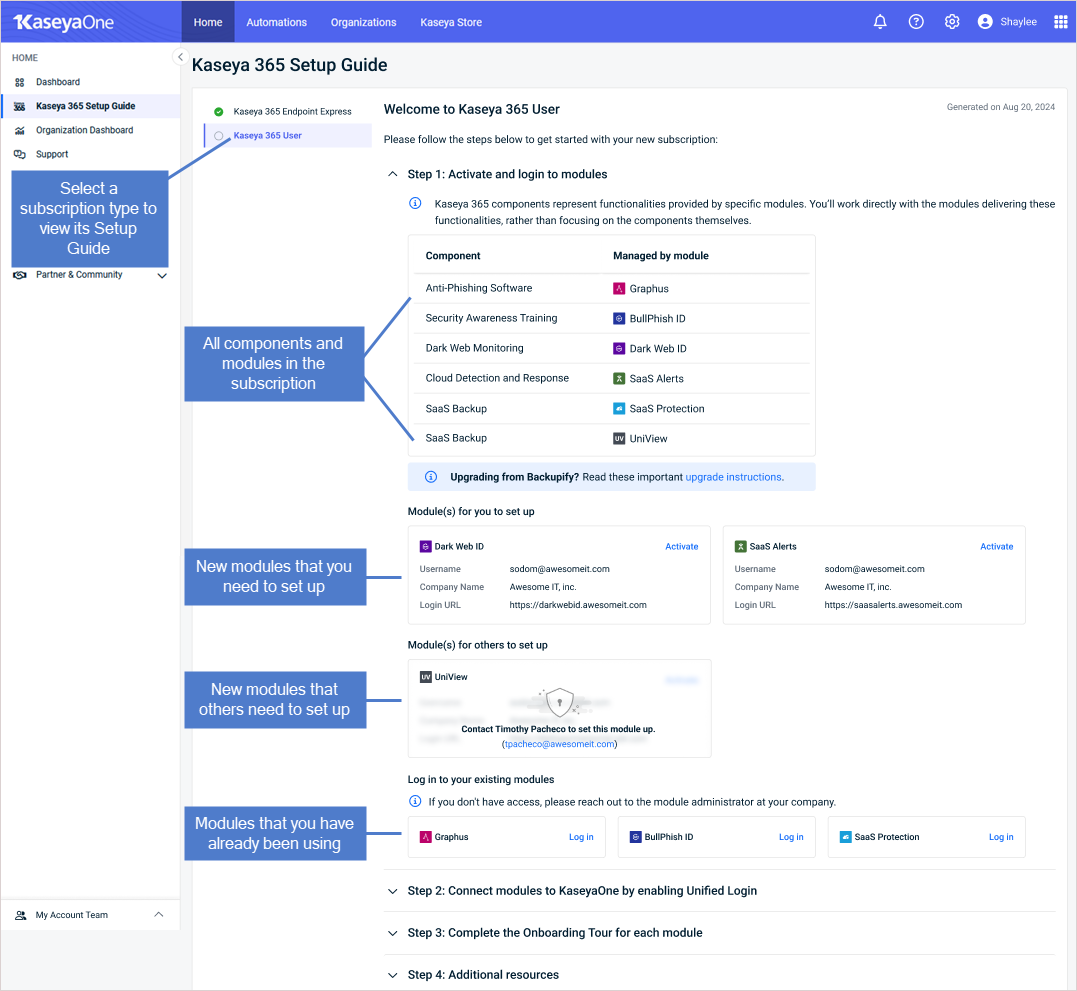
Task: Open the Automations tab
Action: click(276, 22)
